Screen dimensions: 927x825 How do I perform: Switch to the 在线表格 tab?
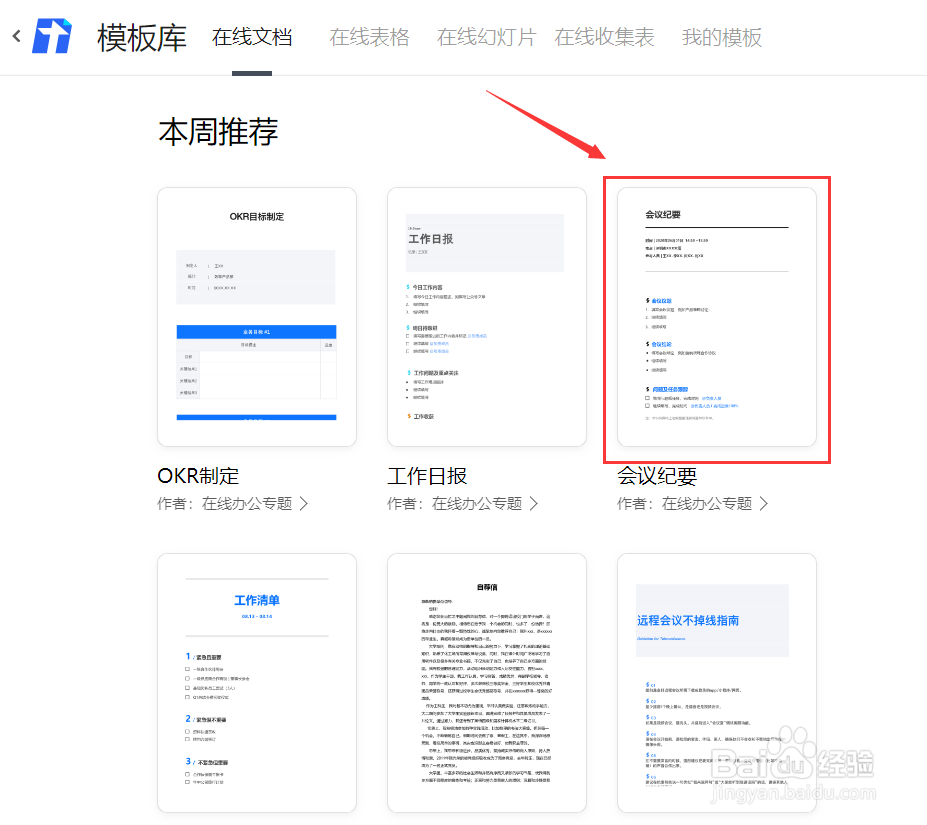click(x=369, y=36)
